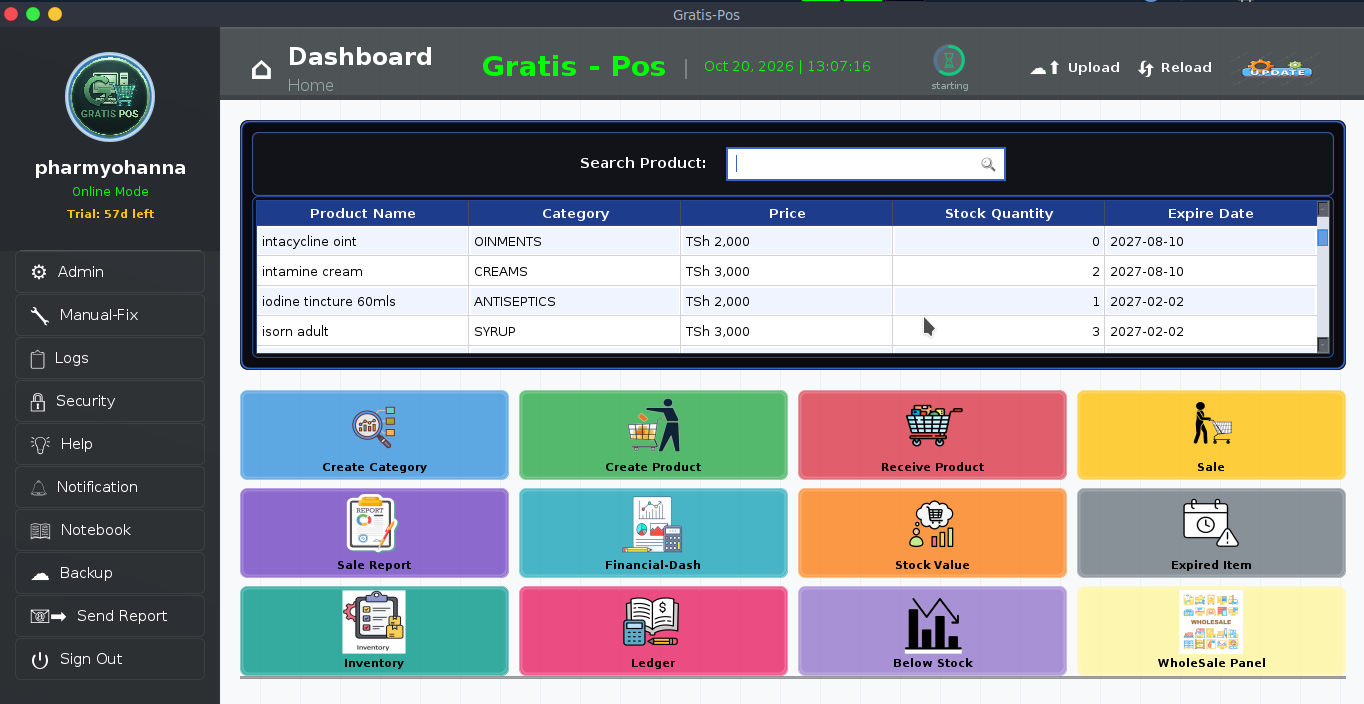The height and width of the screenshot is (704, 1364).
Task: Open Admin from the sidebar
Action: tap(110, 272)
